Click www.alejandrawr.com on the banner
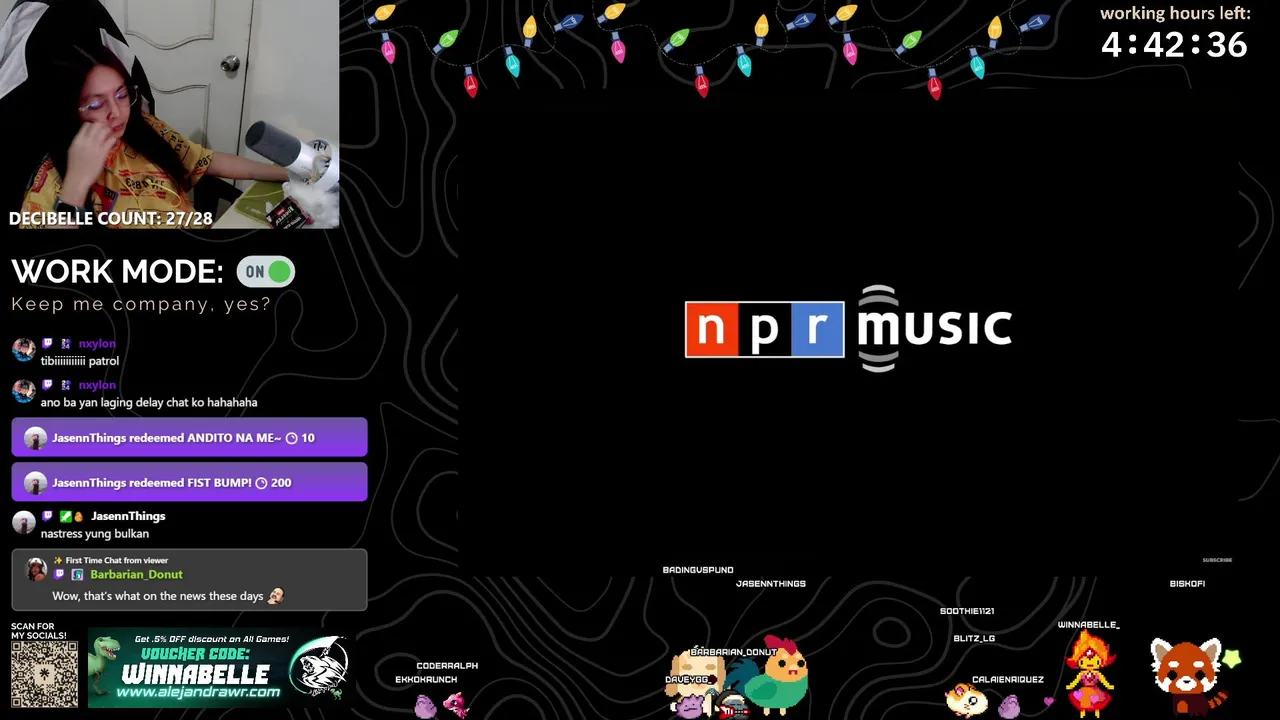The height and width of the screenshot is (720, 1280). 198,692
